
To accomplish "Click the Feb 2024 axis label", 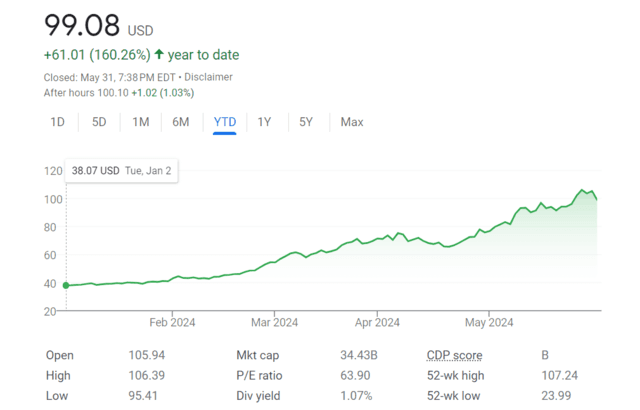I will click(x=171, y=322).
